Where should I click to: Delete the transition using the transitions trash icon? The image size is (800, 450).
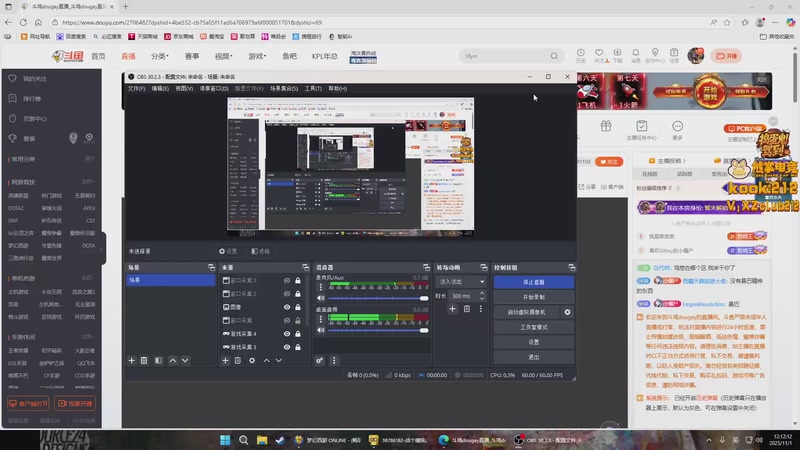tap(466, 309)
